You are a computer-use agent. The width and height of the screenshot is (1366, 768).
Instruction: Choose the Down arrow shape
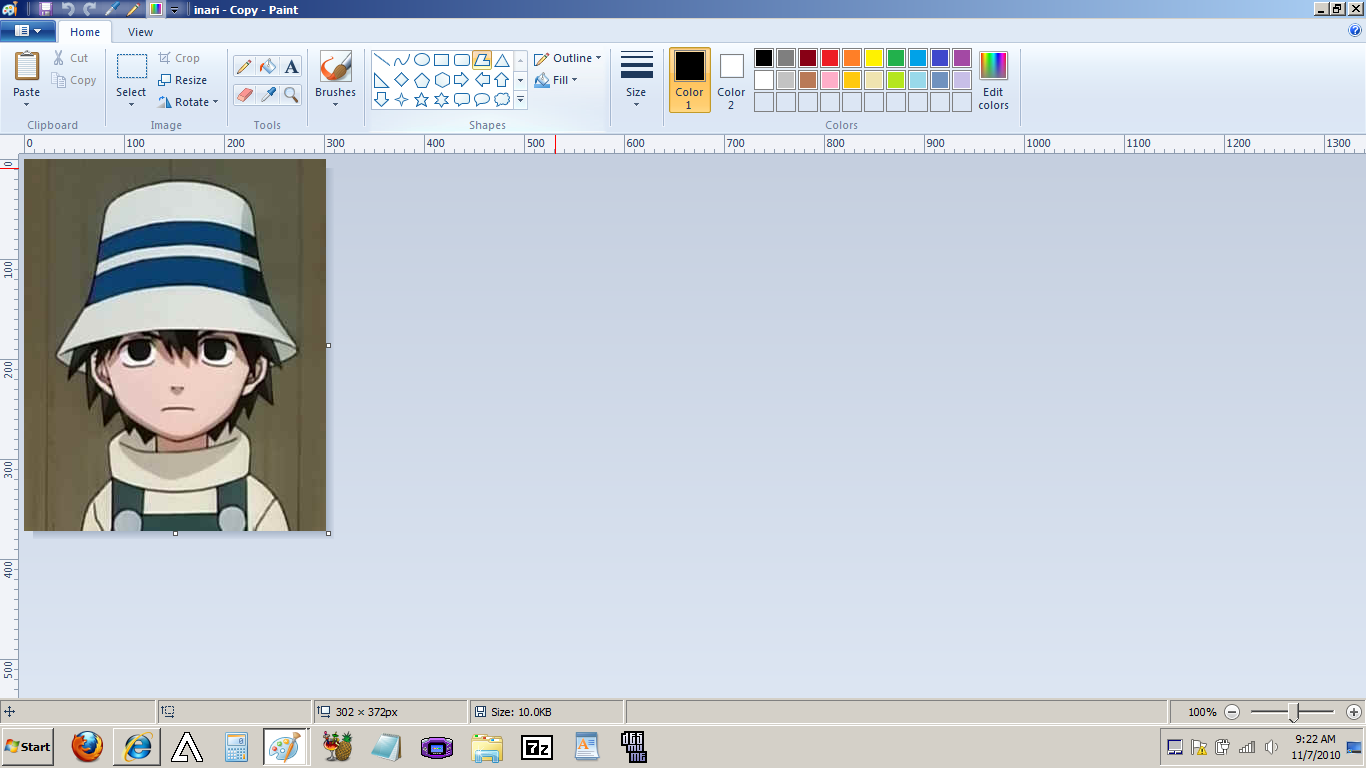[x=381, y=100]
